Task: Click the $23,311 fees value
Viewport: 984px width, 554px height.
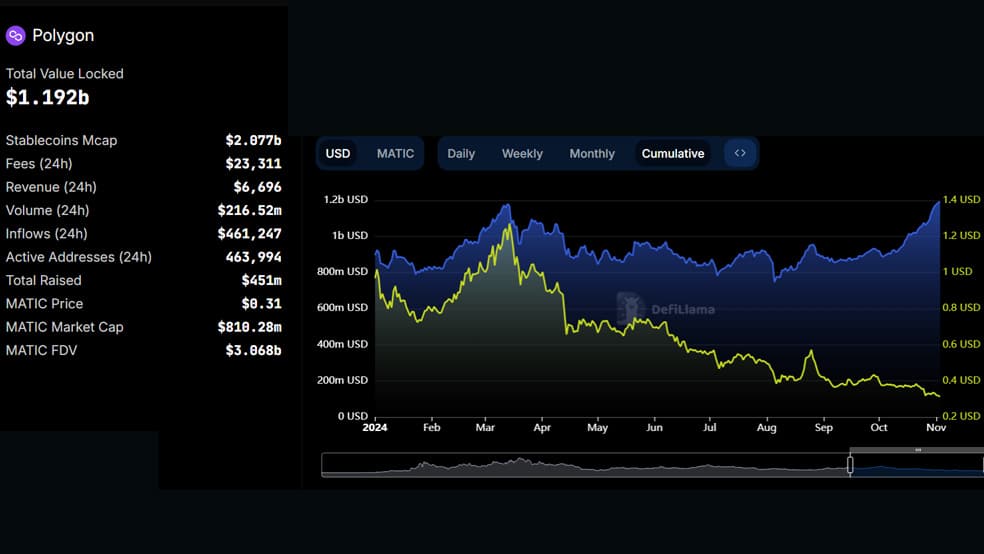Action: [254, 164]
